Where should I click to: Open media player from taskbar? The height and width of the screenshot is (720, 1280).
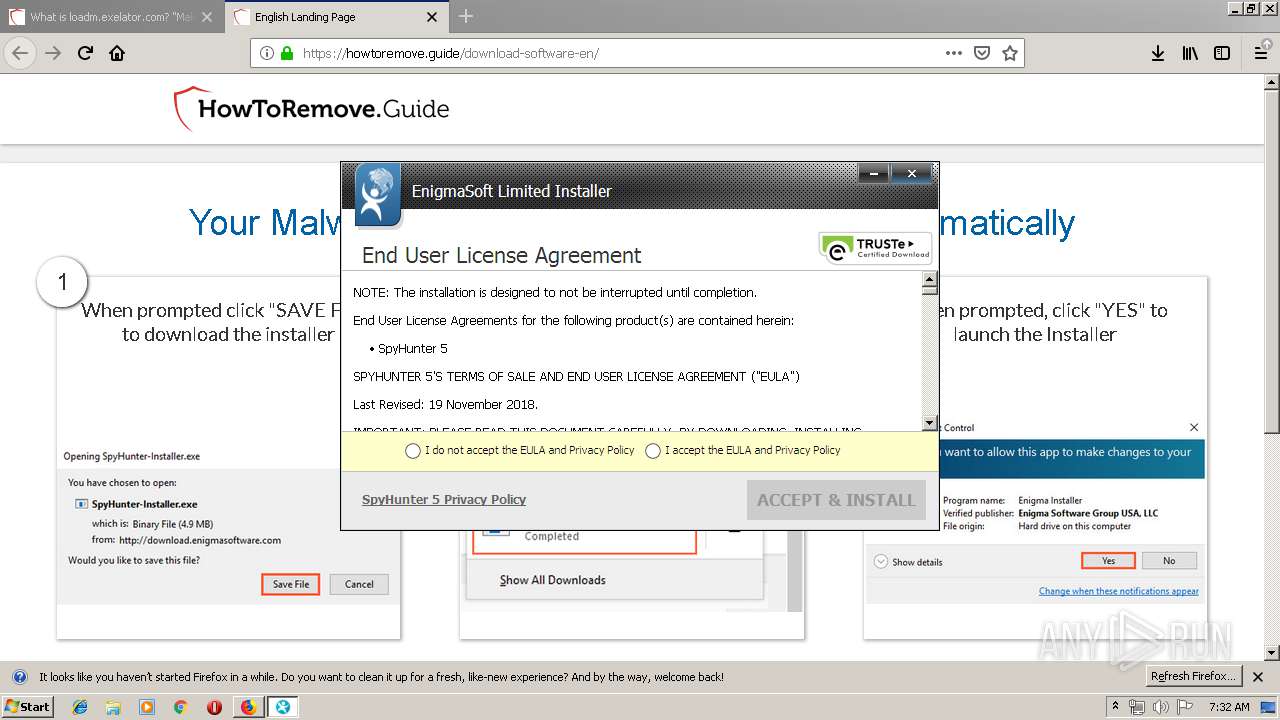147,707
